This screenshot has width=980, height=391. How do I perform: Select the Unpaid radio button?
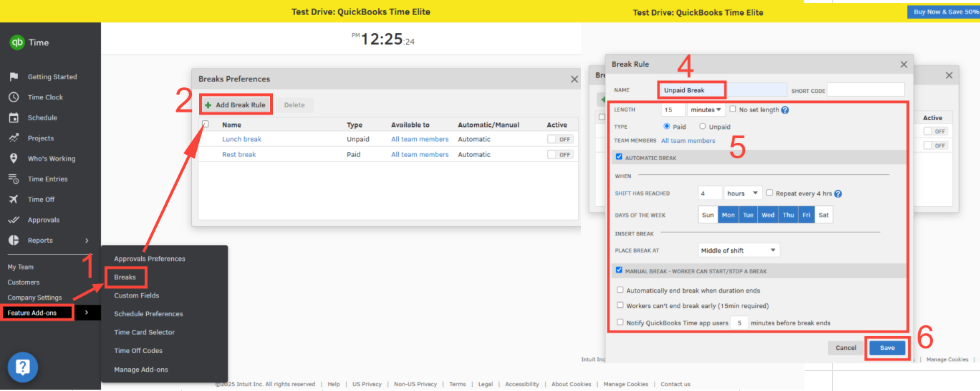(x=703, y=126)
